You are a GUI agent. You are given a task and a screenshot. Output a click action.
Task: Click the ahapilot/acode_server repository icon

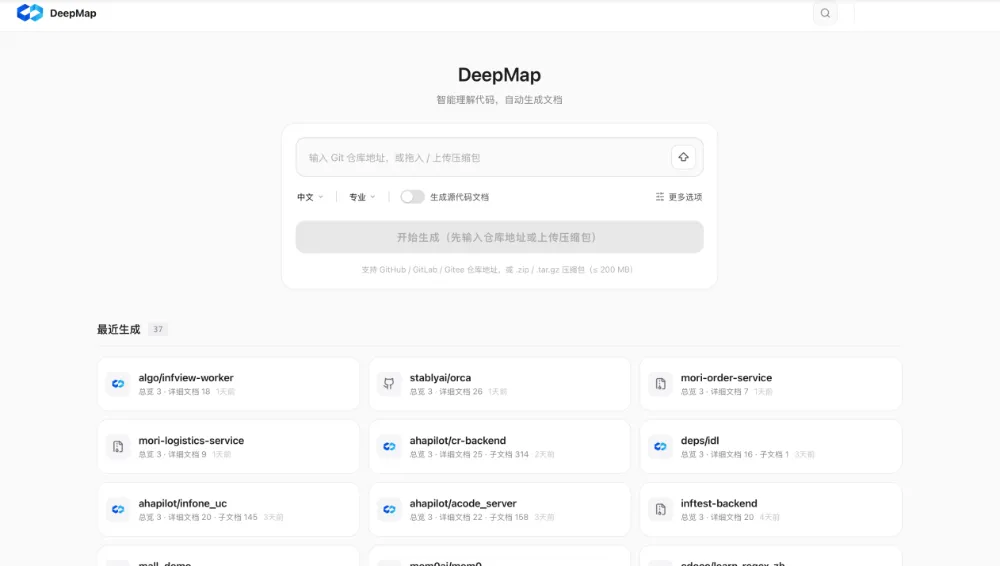(389, 509)
